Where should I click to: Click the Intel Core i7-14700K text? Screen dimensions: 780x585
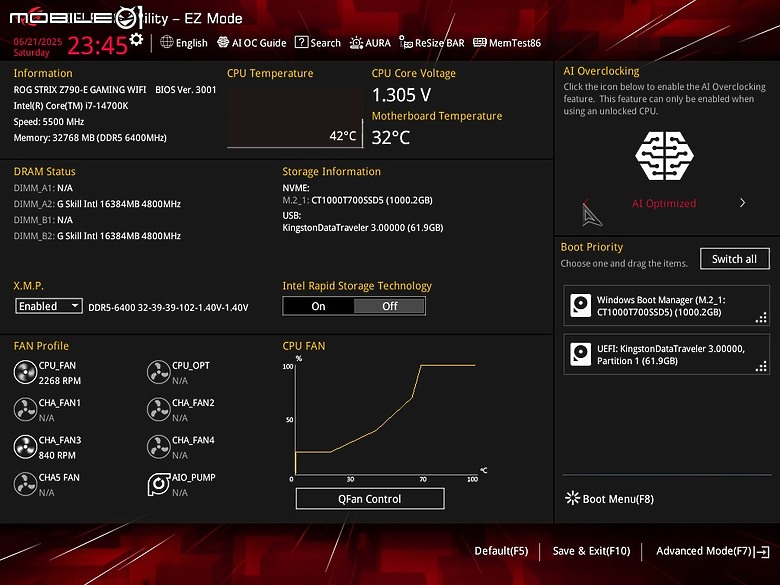pyautogui.click(x=71, y=105)
